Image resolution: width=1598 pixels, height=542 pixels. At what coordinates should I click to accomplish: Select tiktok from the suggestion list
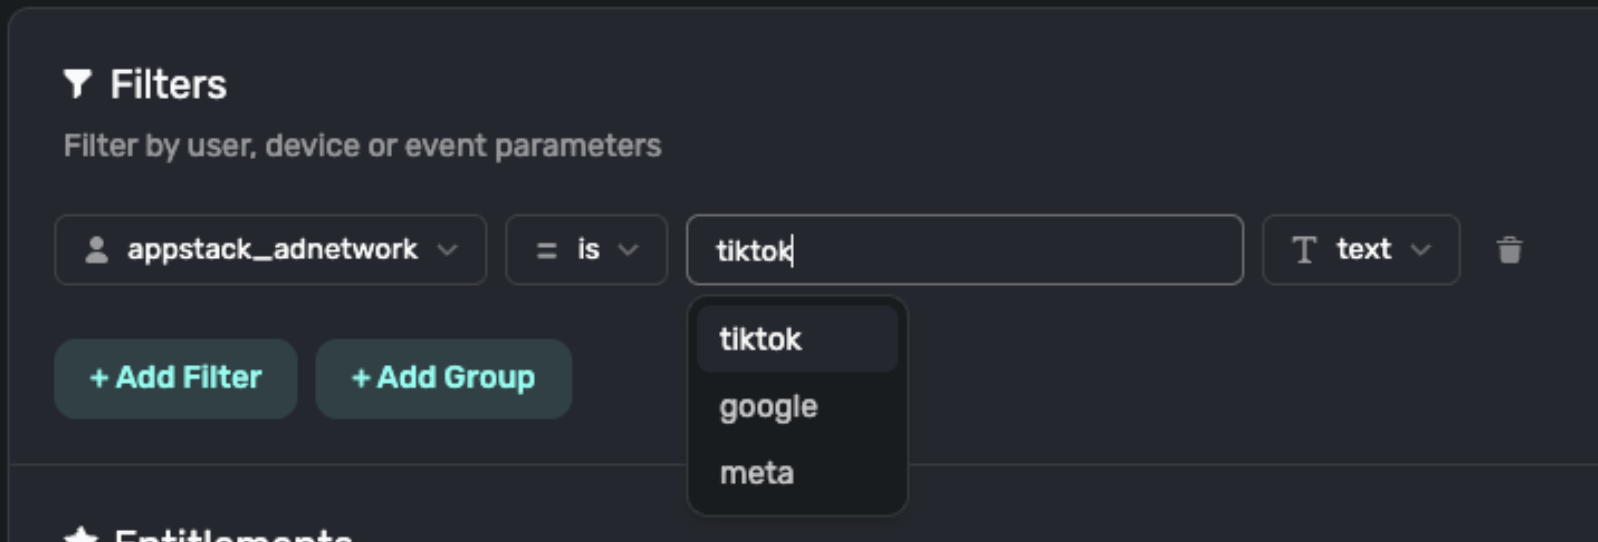pyautogui.click(x=797, y=339)
